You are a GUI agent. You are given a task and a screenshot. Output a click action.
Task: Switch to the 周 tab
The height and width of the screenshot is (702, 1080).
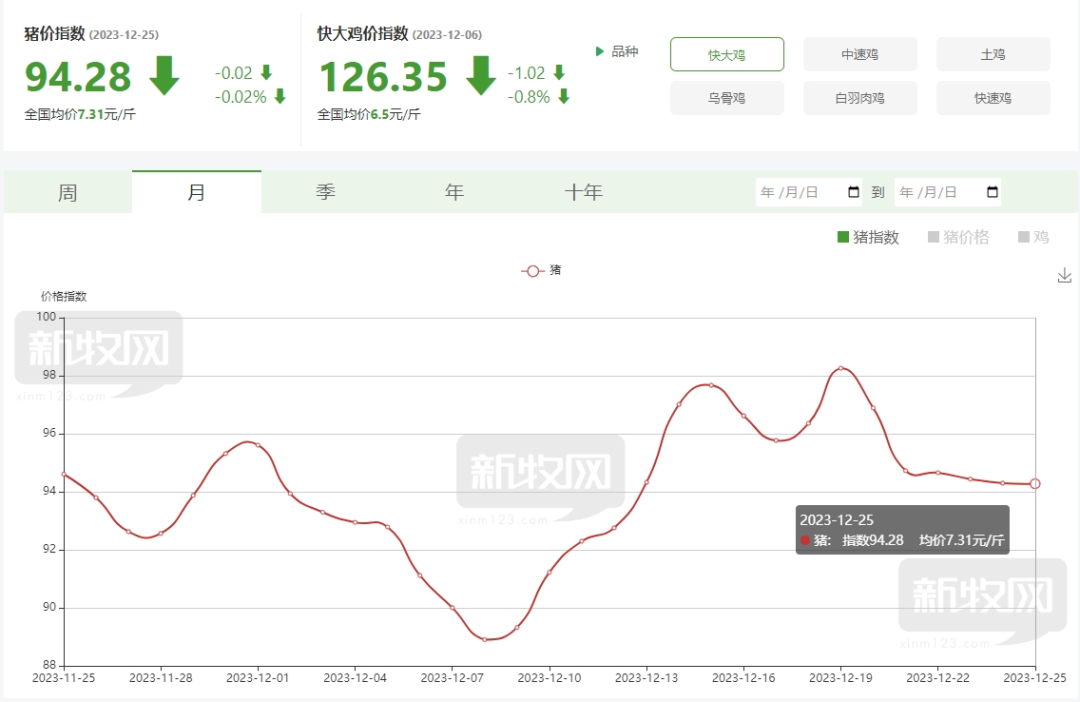68,192
